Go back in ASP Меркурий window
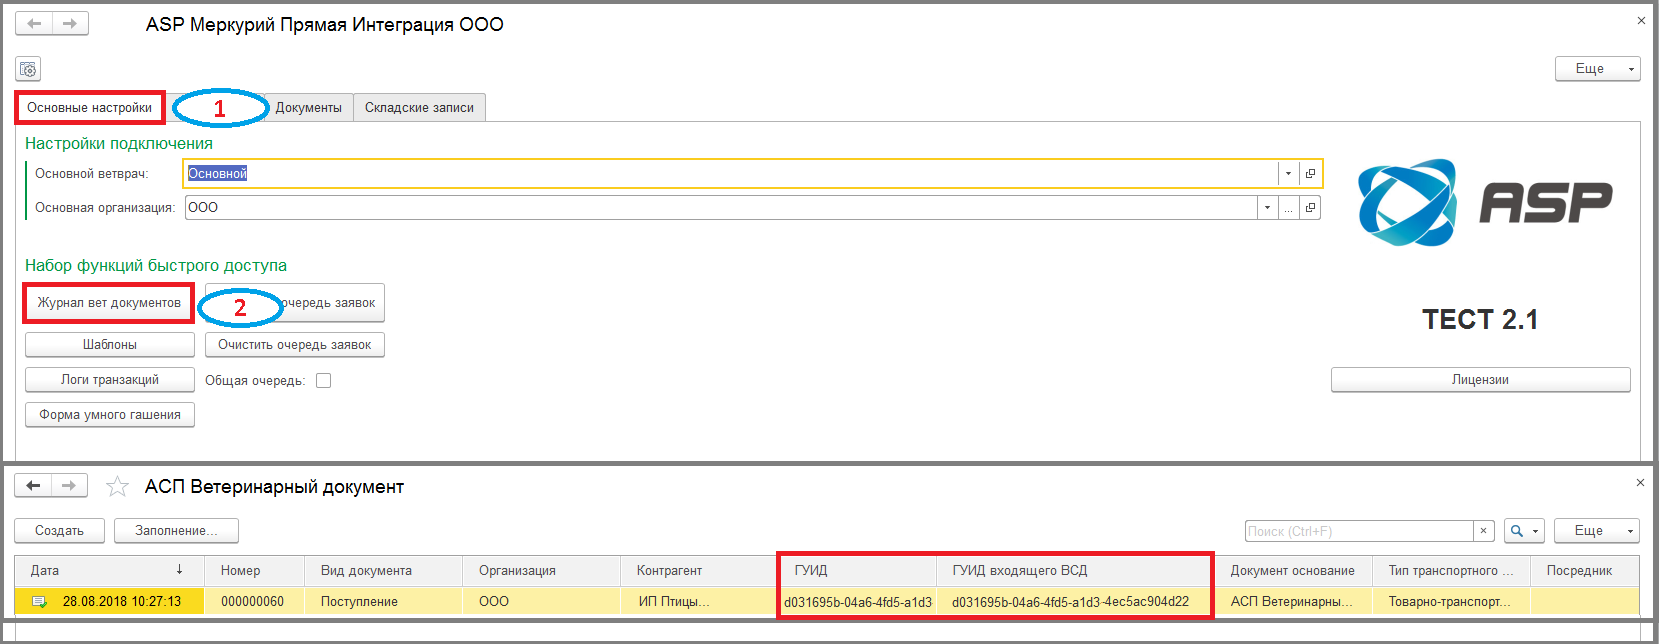The image size is (1659, 644). point(34,23)
